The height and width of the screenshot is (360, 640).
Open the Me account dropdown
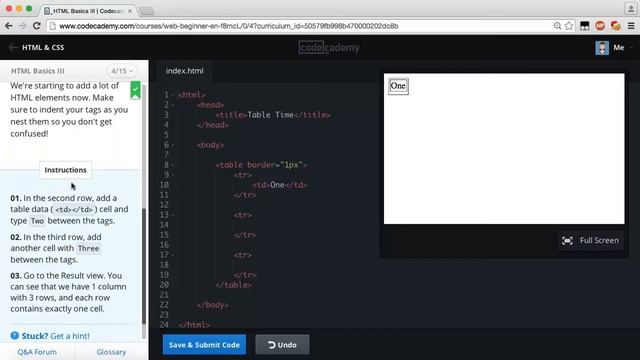coord(631,47)
